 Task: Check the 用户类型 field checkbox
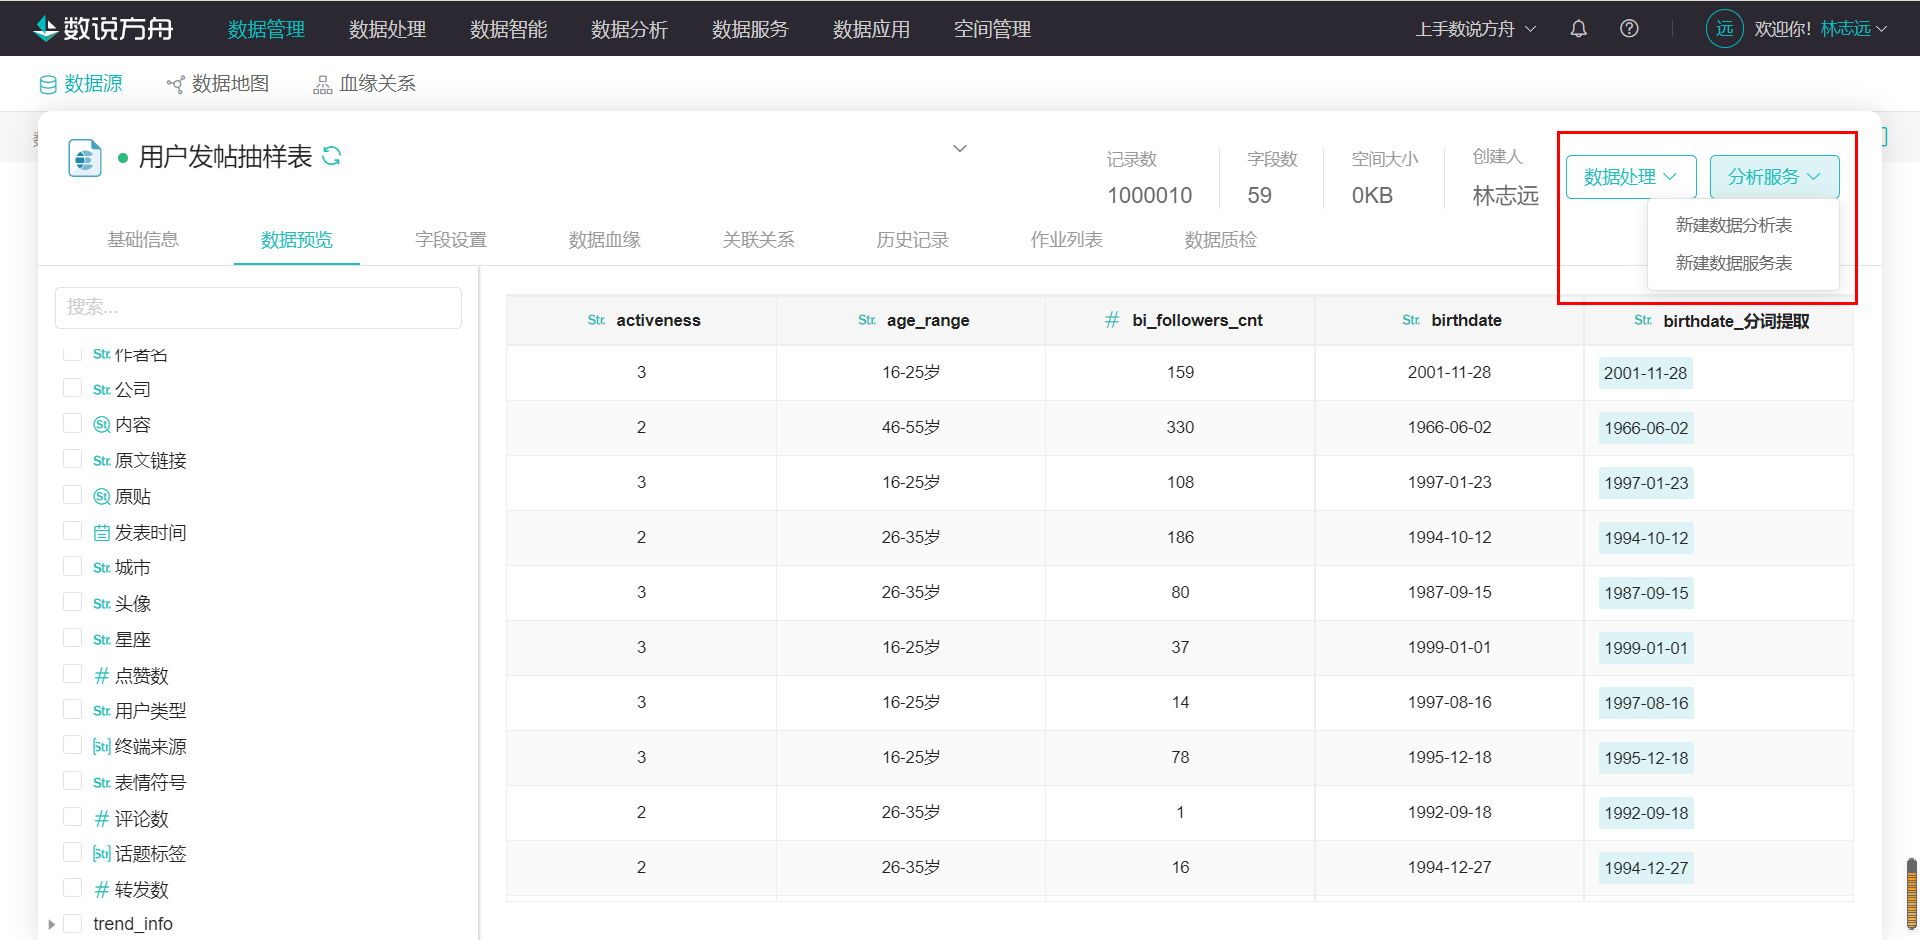click(x=72, y=709)
